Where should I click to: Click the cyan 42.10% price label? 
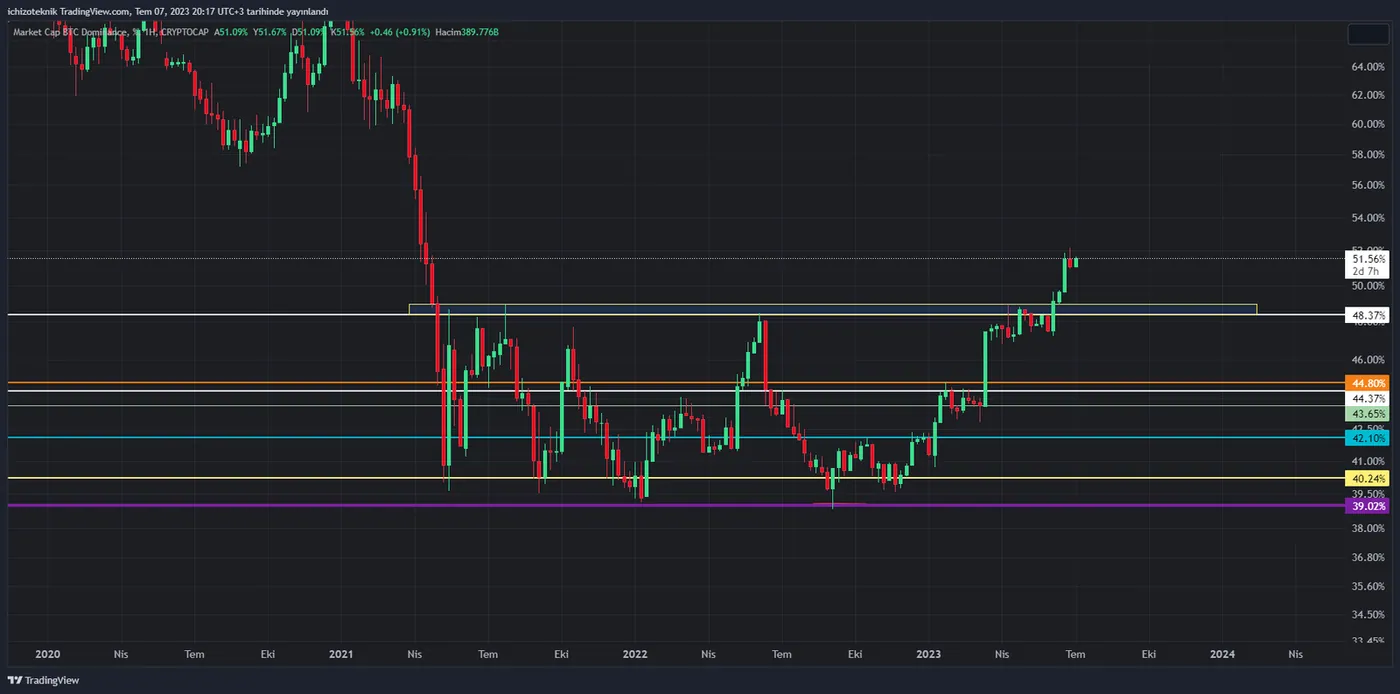coord(1369,438)
